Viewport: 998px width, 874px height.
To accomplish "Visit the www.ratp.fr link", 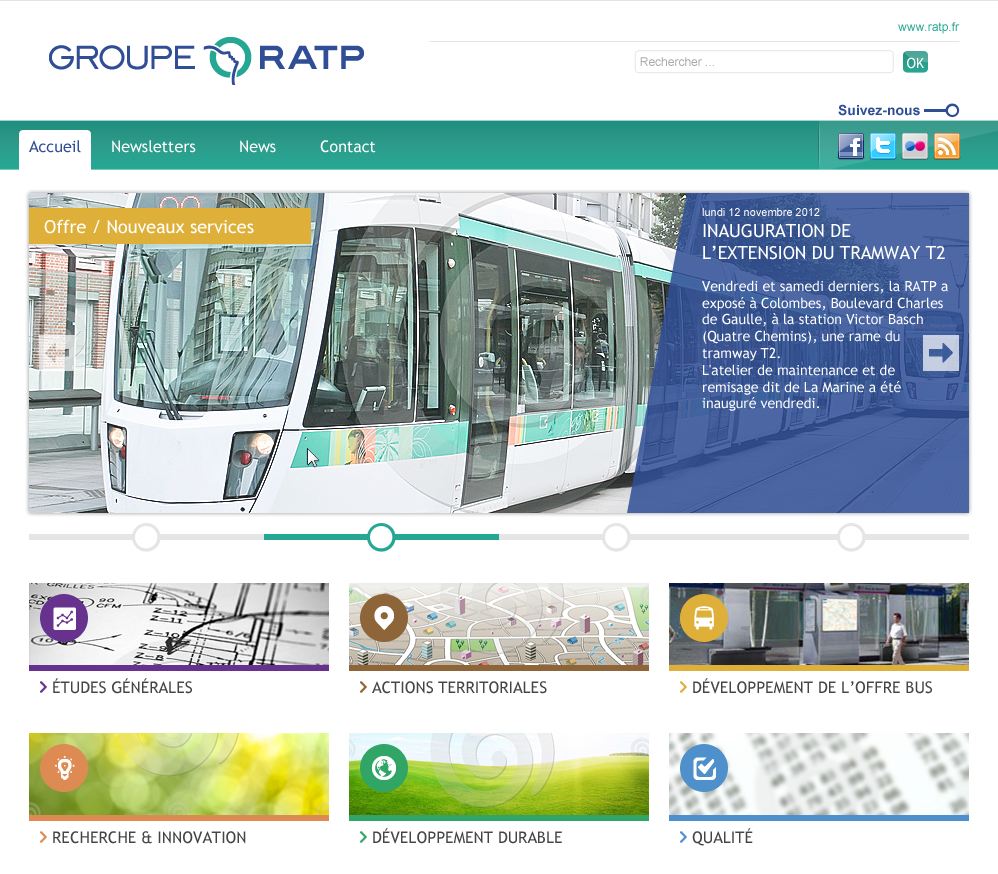I will (x=928, y=27).
